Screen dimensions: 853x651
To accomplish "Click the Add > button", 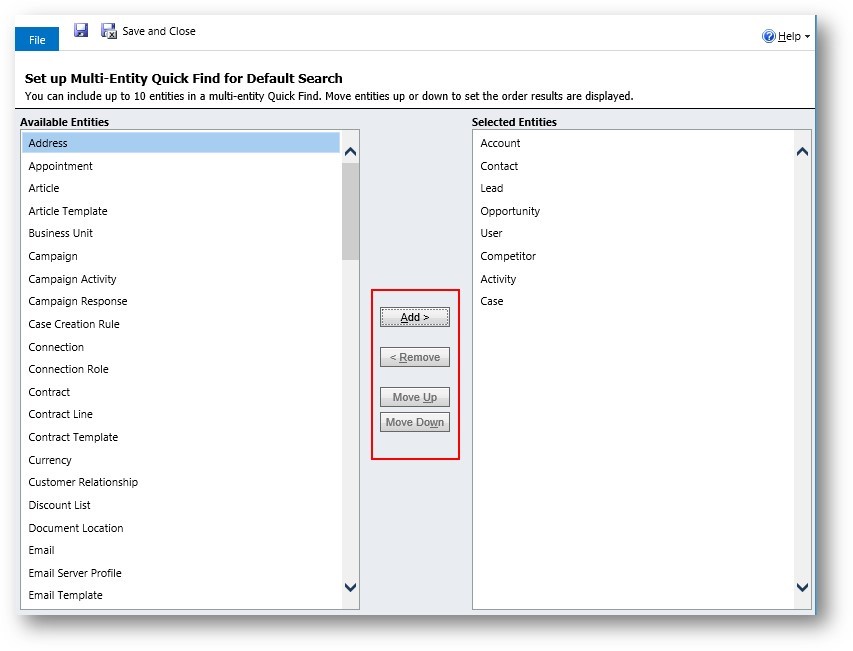I will [x=415, y=317].
